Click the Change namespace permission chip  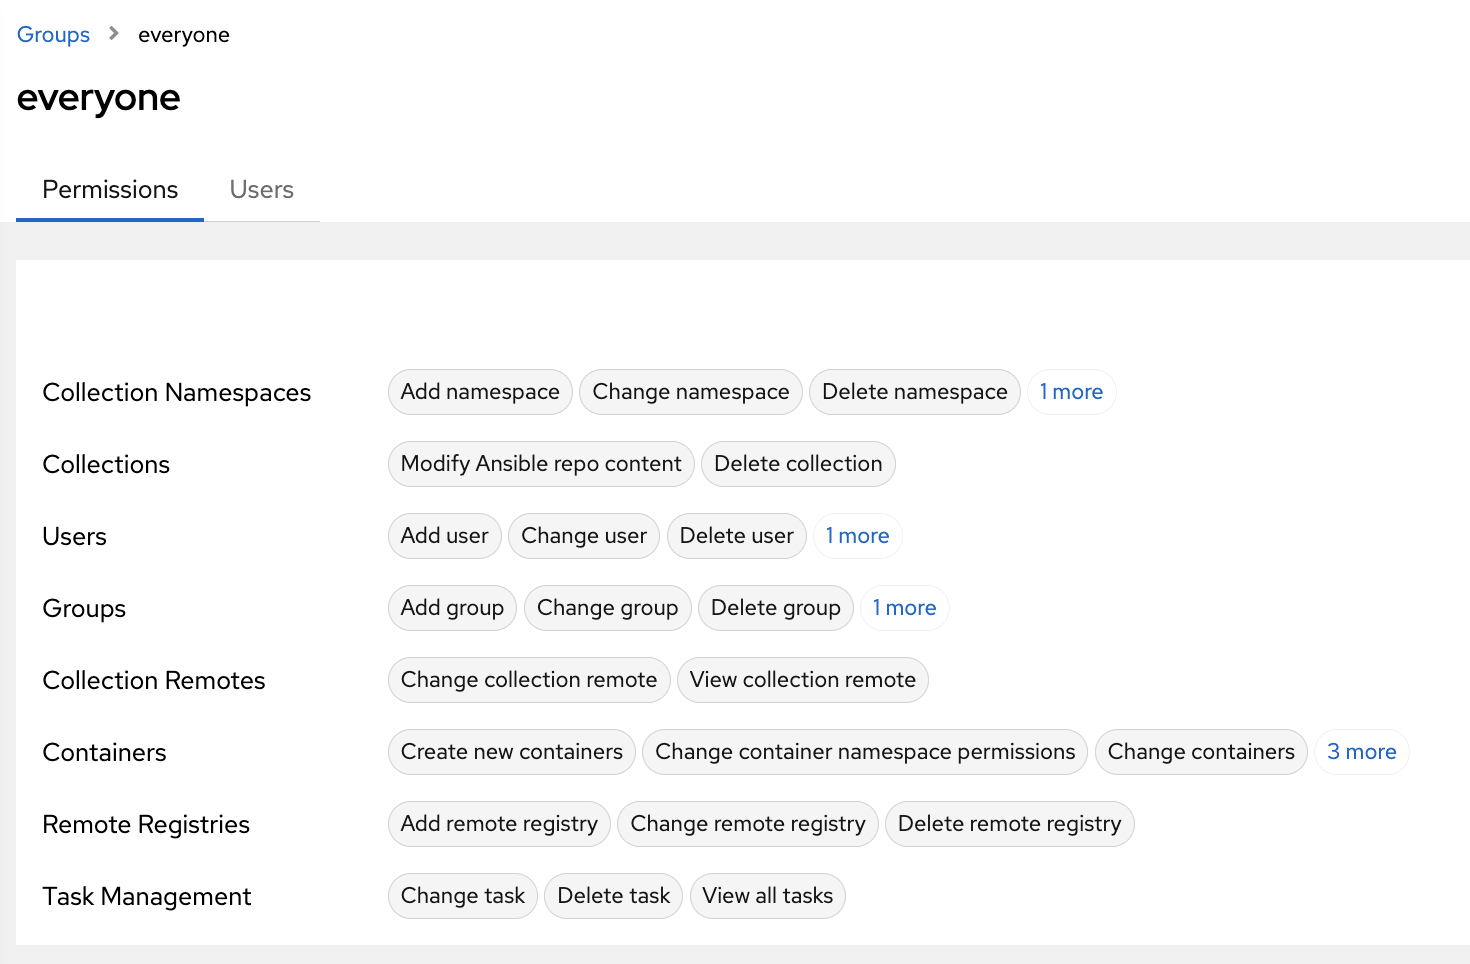(x=691, y=392)
